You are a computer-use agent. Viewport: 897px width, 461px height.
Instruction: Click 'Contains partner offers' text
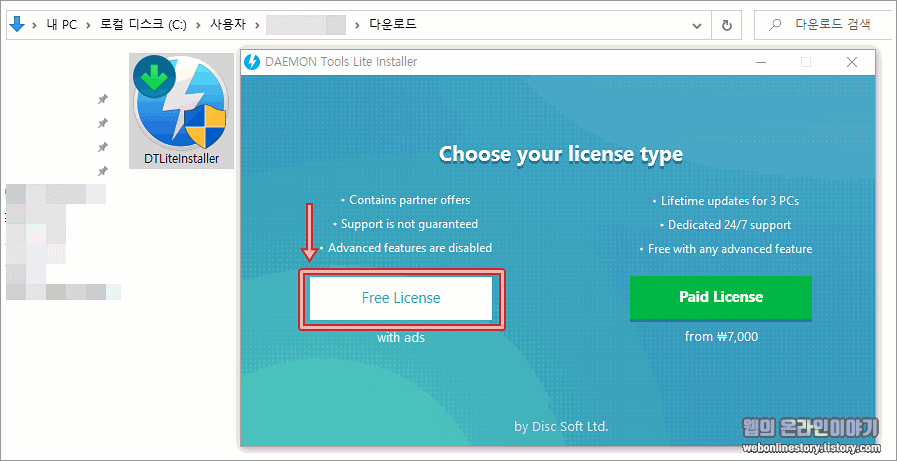click(x=410, y=200)
